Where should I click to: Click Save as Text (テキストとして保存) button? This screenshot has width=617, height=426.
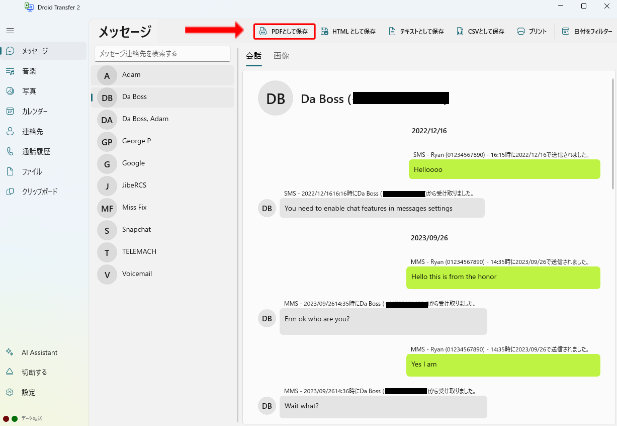(416, 31)
